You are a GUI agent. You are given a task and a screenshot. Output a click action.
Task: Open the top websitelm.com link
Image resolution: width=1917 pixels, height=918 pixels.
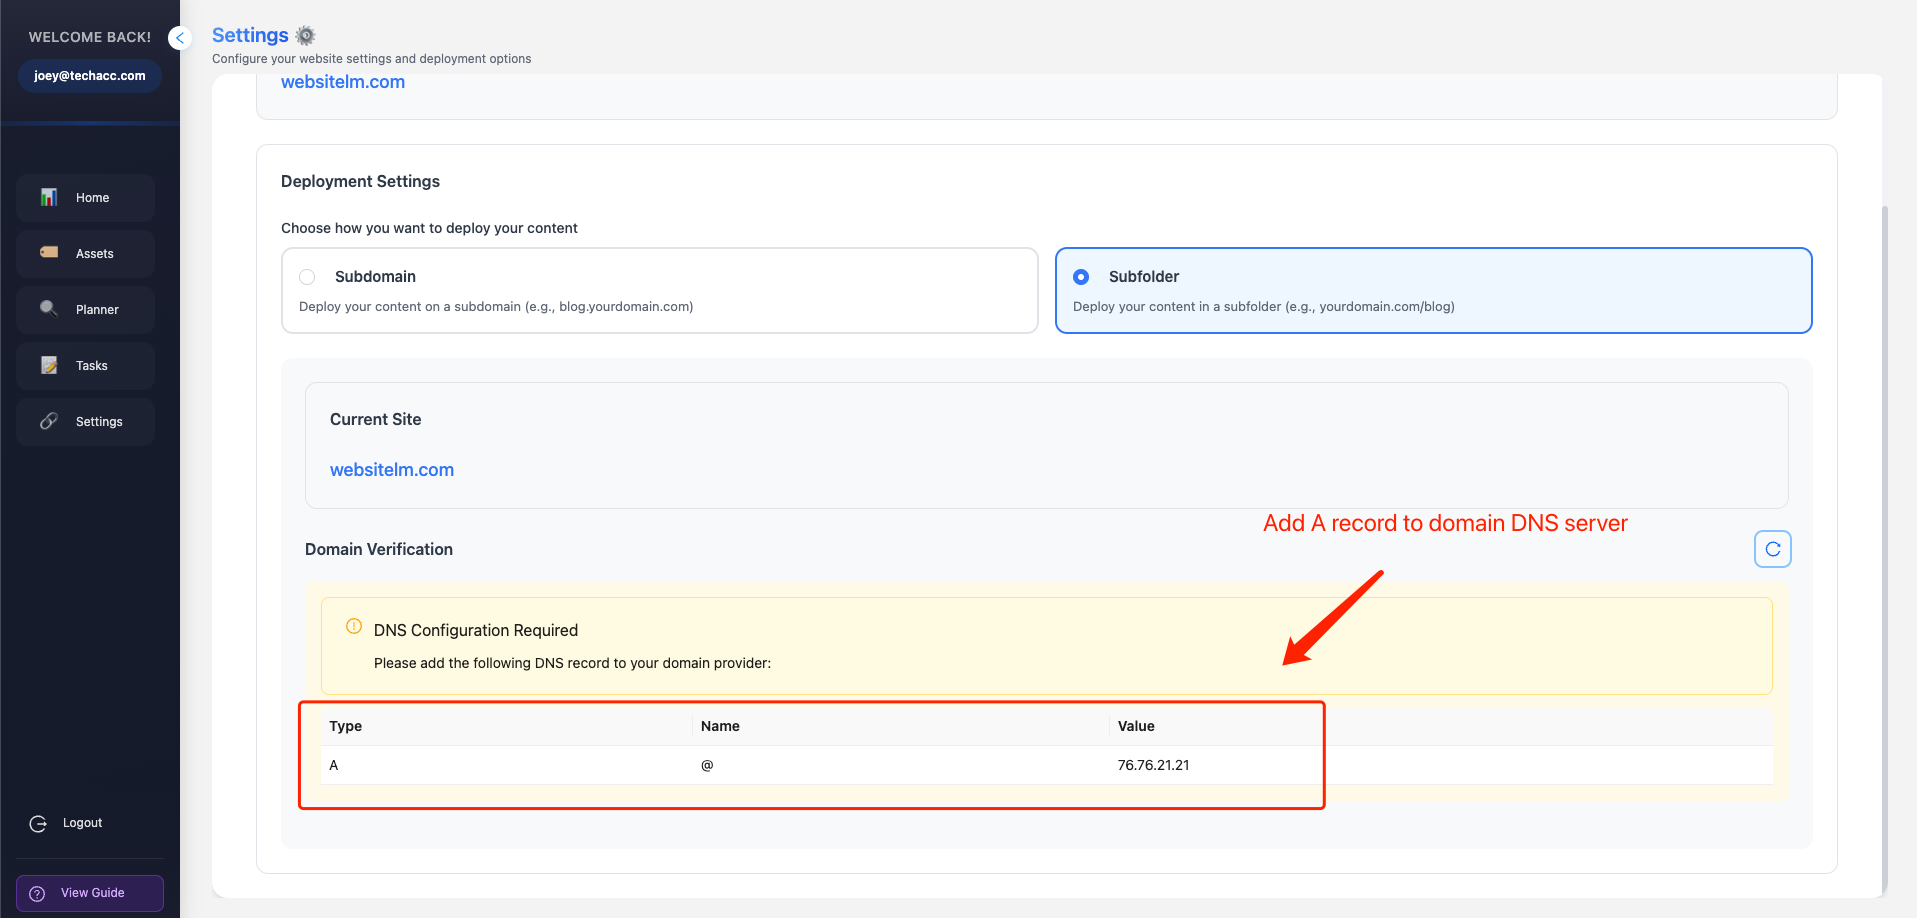[343, 82]
